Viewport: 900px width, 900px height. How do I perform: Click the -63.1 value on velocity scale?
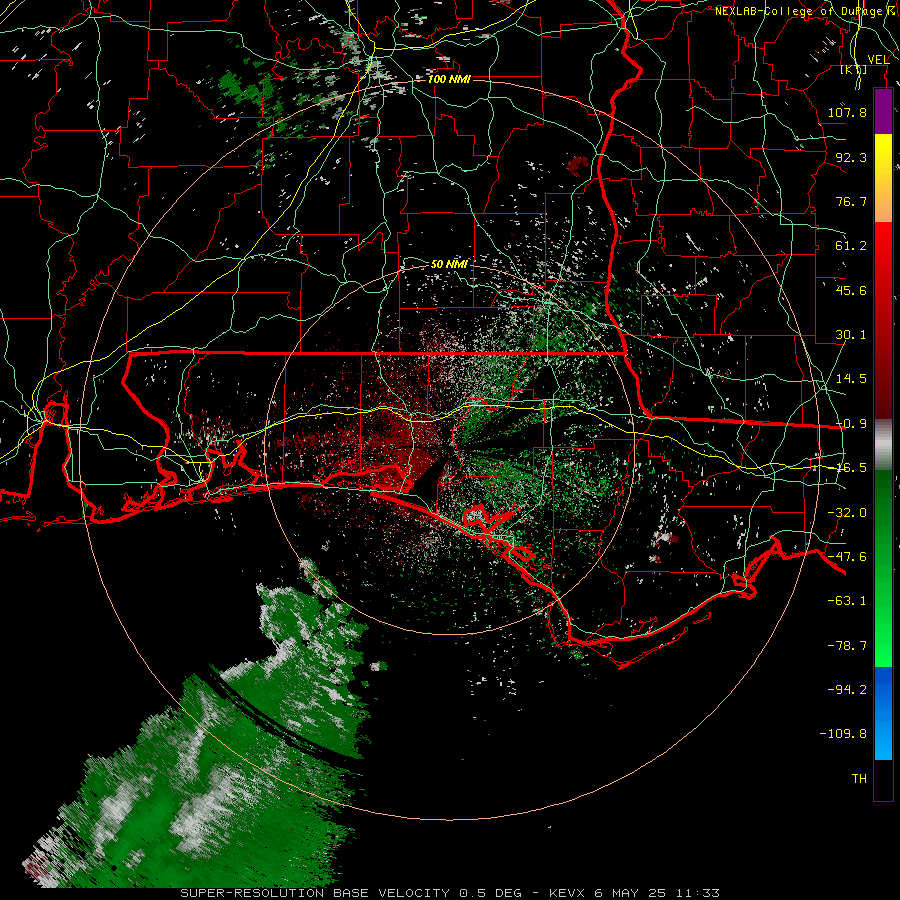coord(847,601)
